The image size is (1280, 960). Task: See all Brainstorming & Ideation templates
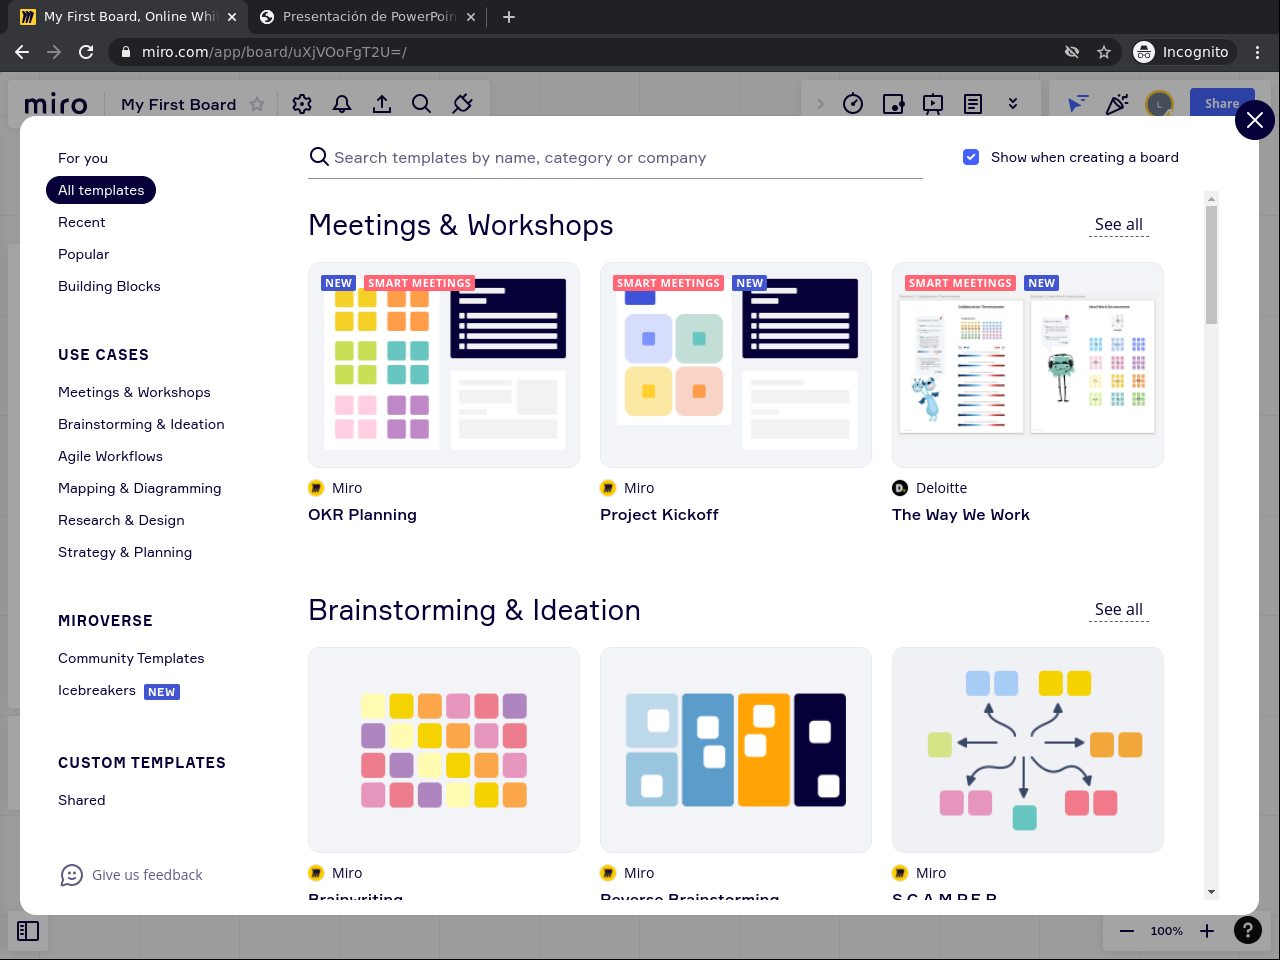click(x=1119, y=610)
